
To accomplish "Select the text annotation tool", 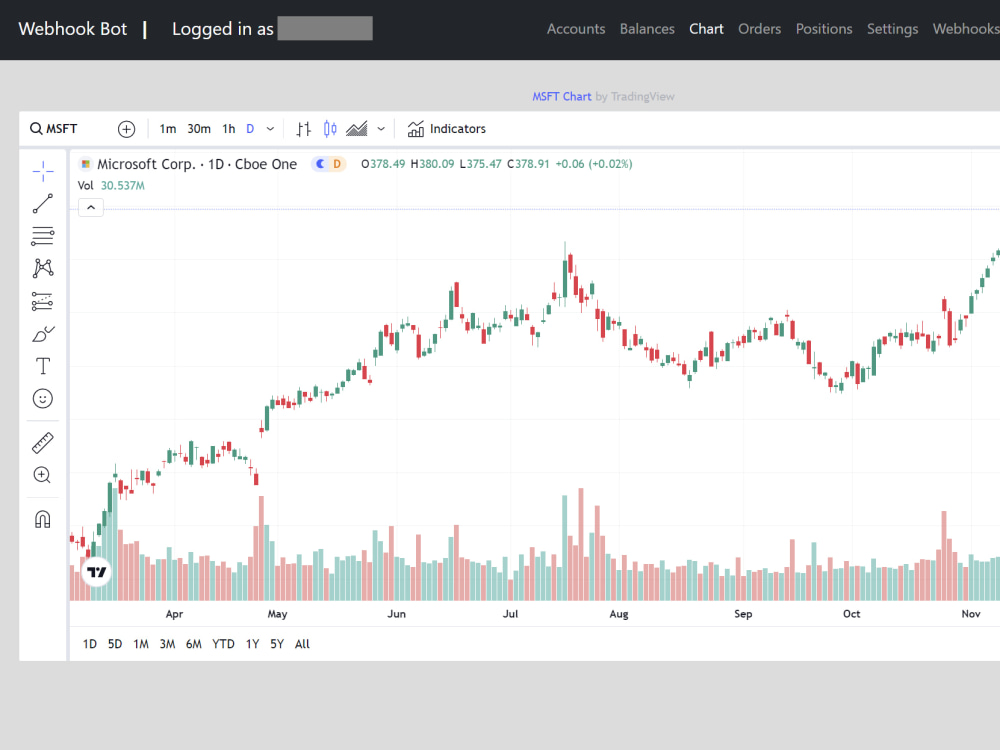I will point(42,365).
